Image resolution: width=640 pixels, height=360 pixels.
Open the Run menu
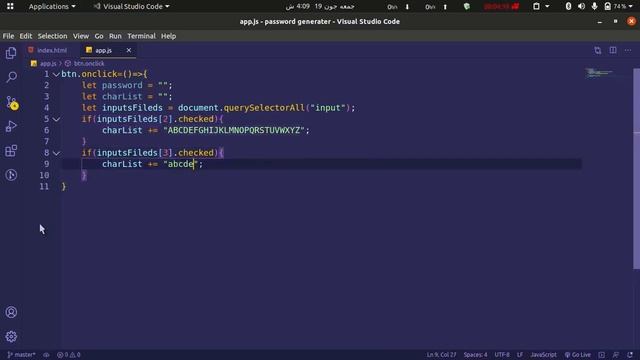tap(115, 36)
